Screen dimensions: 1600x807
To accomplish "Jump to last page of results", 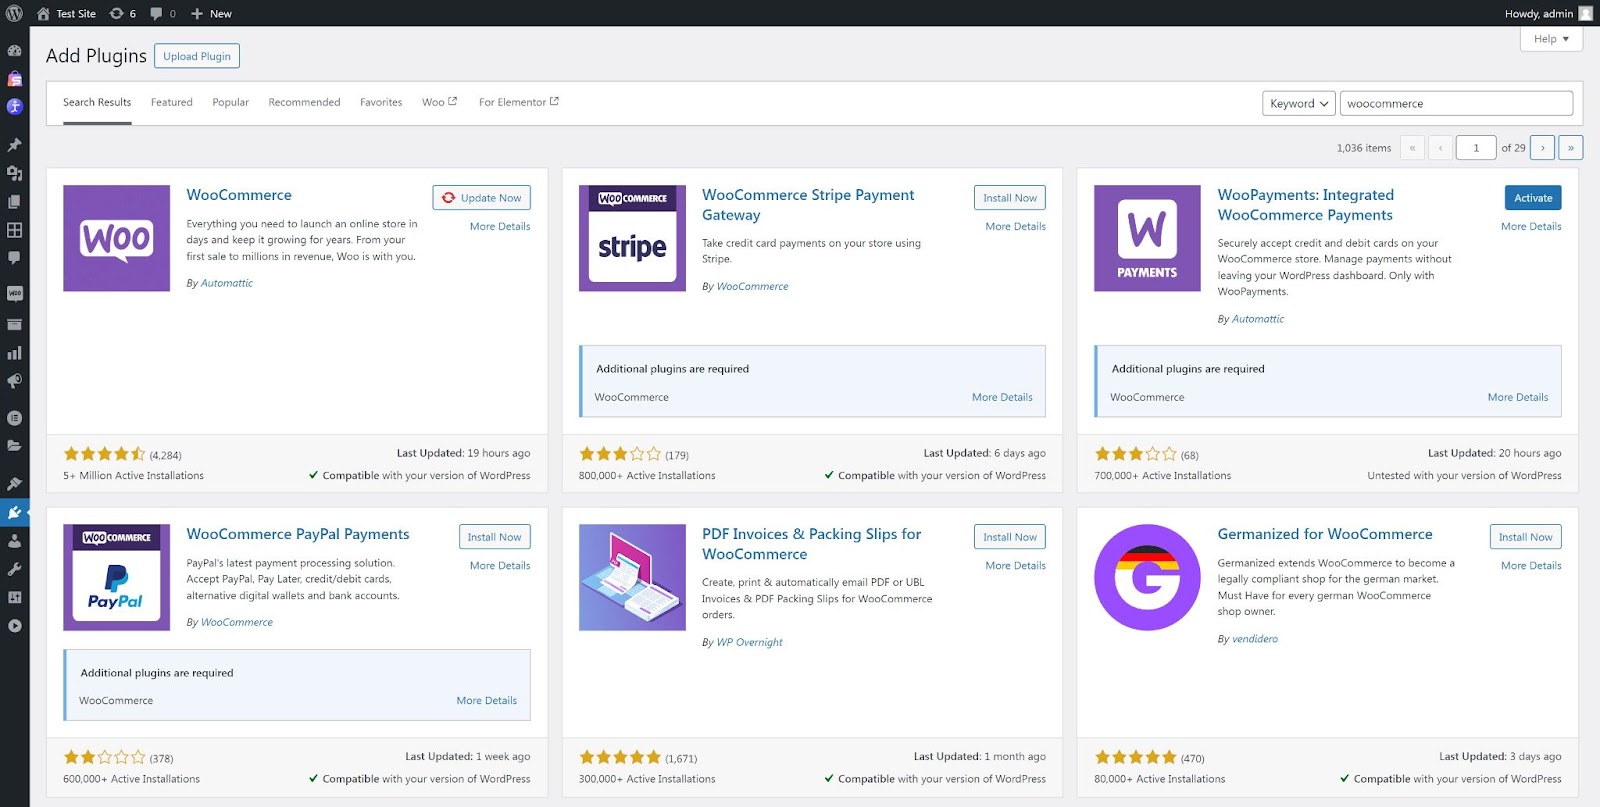I will click(x=1570, y=148).
